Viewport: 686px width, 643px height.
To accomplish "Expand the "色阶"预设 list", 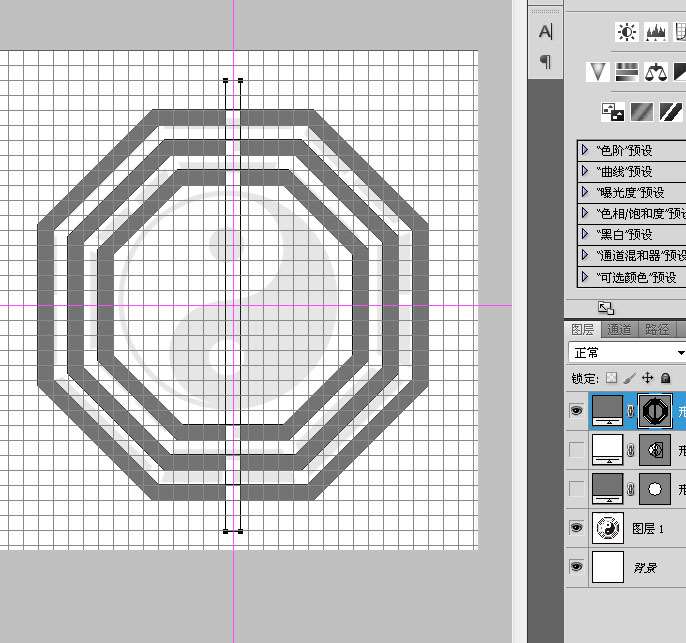I will [x=585, y=150].
